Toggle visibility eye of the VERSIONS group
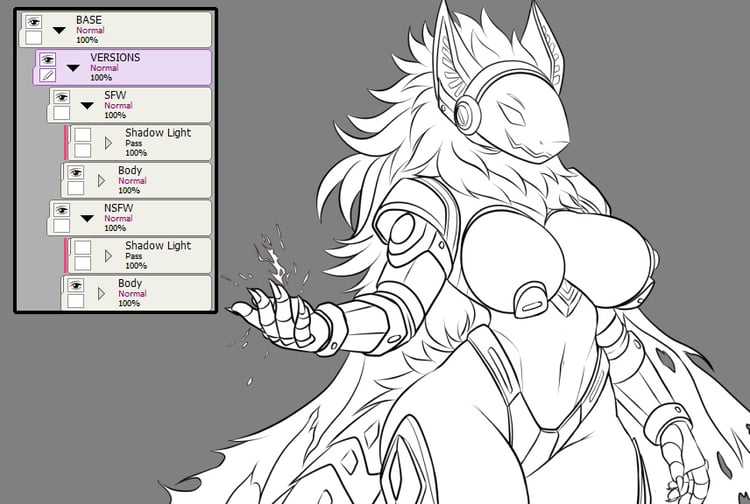The image size is (750, 504). coord(47,59)
